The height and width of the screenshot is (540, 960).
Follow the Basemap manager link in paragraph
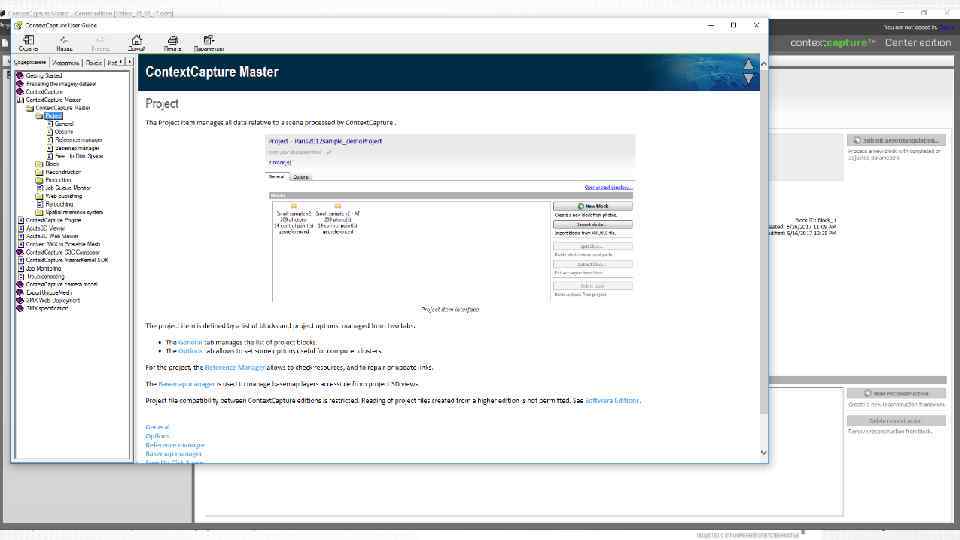point(187,384)
